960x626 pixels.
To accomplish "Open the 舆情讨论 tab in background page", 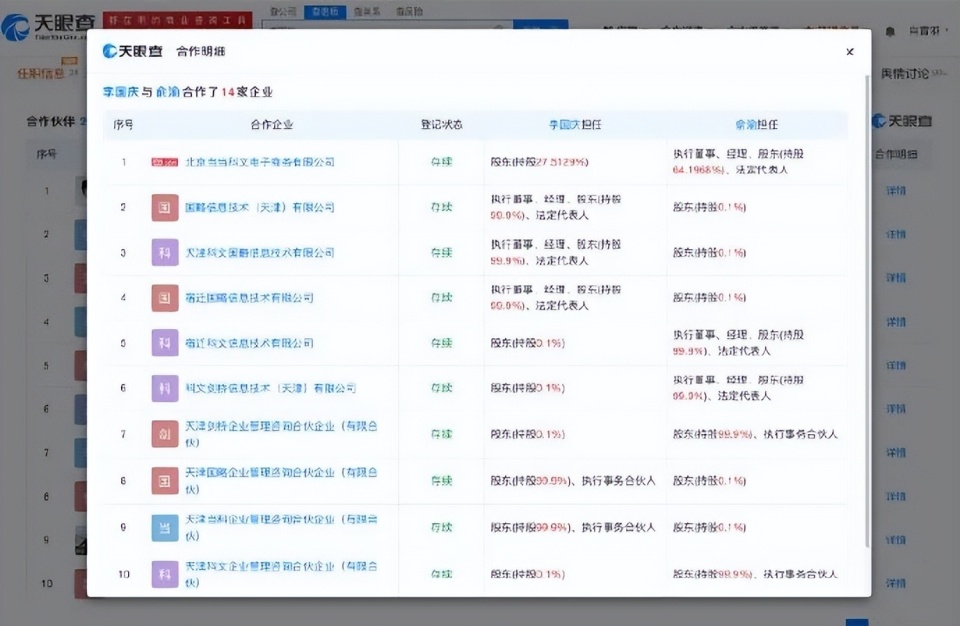I will click(905, 74).
